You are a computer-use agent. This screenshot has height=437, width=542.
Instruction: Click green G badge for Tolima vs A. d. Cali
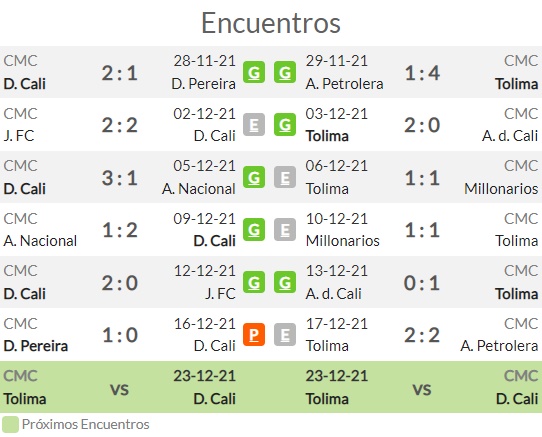click(x=285, y=124)
